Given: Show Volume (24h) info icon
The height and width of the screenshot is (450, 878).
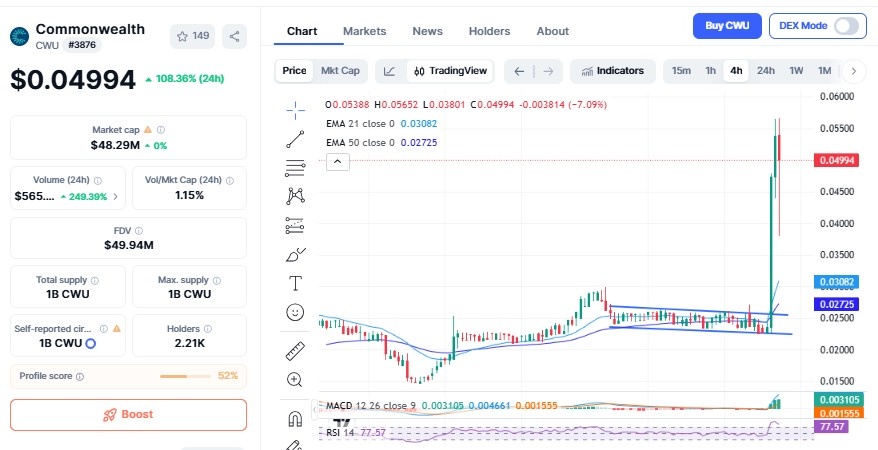Looking at the screenshot, I should pos(98,181).
